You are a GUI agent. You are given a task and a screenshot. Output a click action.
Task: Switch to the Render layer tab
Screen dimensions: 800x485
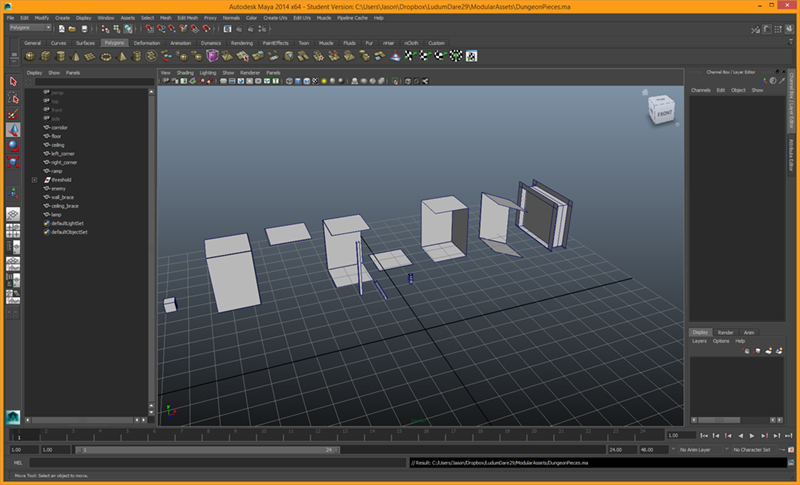725,333
